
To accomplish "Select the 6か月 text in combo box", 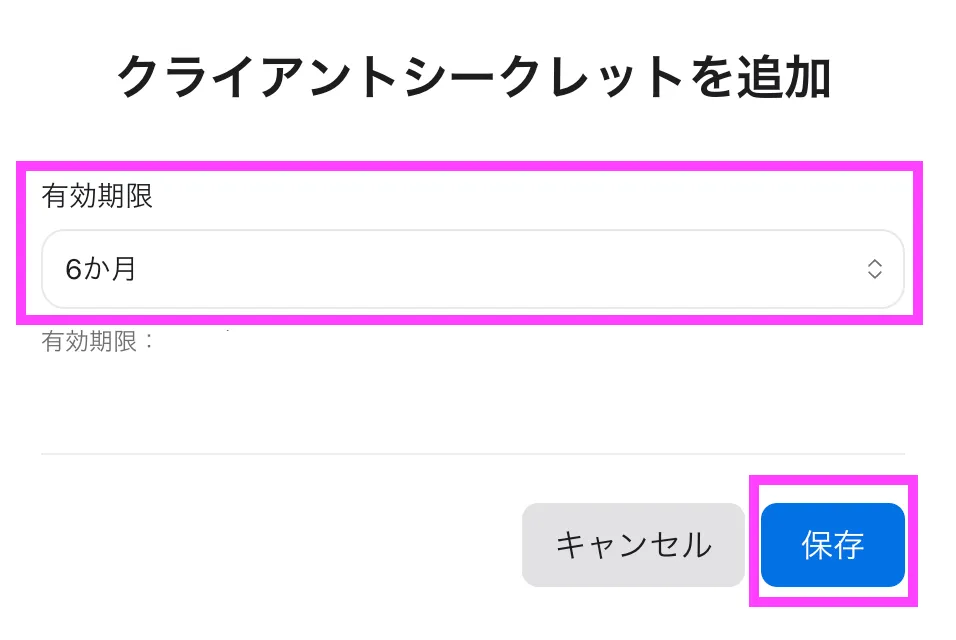I will [x=101, y=269].
